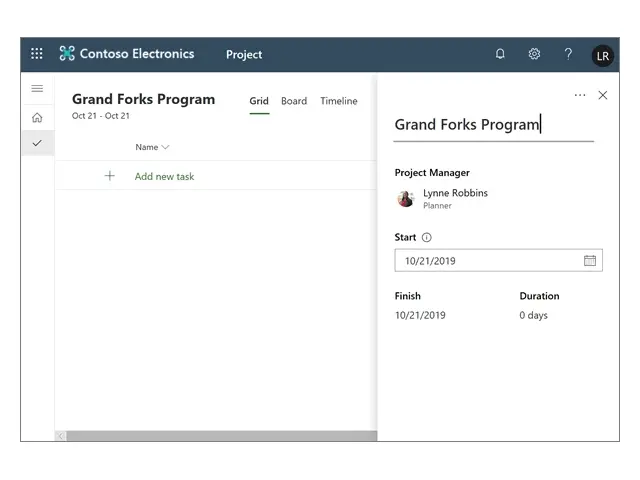The image size is (640, 480).
Task: Click Add new task
Action: (x=164, y=176)
